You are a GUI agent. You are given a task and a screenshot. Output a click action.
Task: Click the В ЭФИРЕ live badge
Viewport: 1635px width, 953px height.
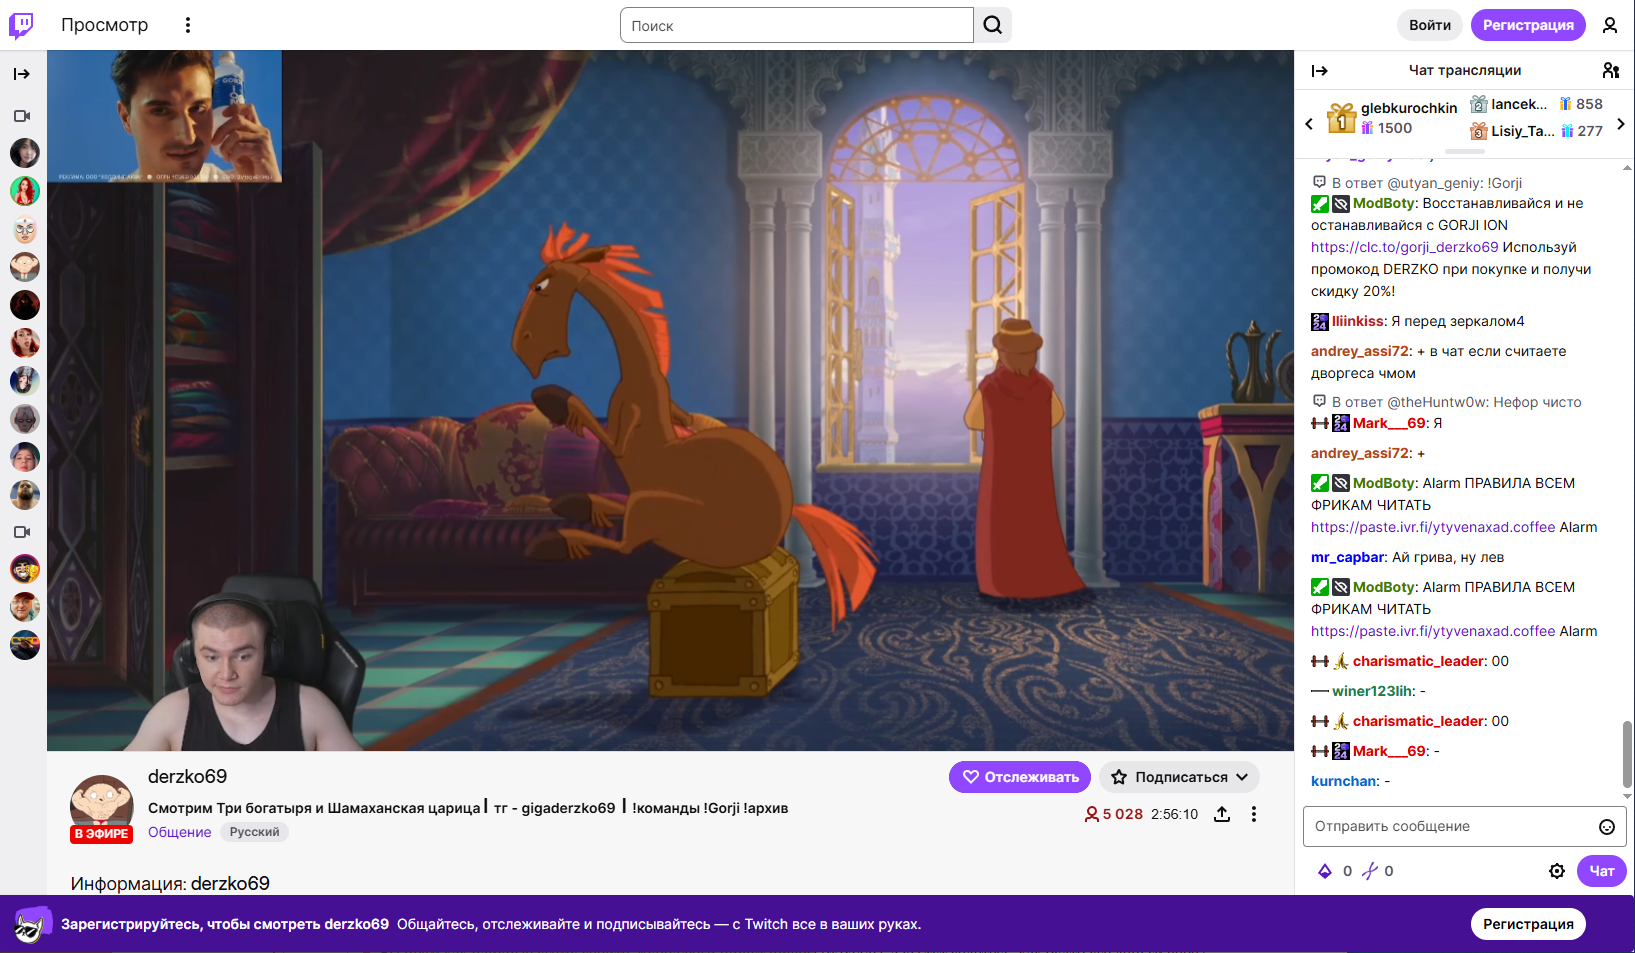tap(101, 834)
